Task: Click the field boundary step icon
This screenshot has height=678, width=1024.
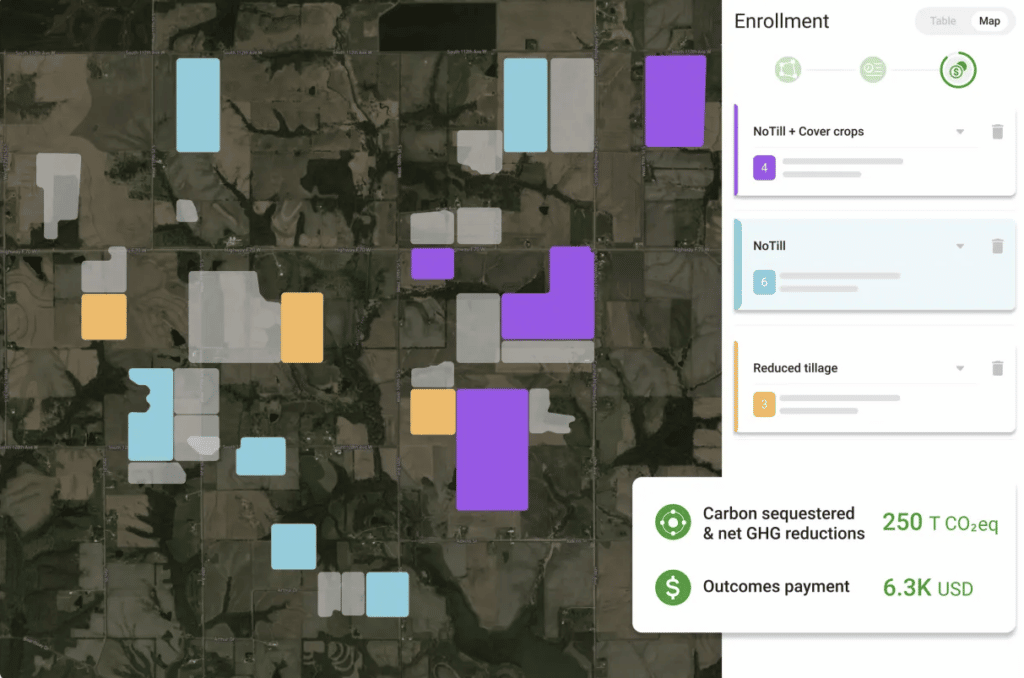Action: click(788, 69)
